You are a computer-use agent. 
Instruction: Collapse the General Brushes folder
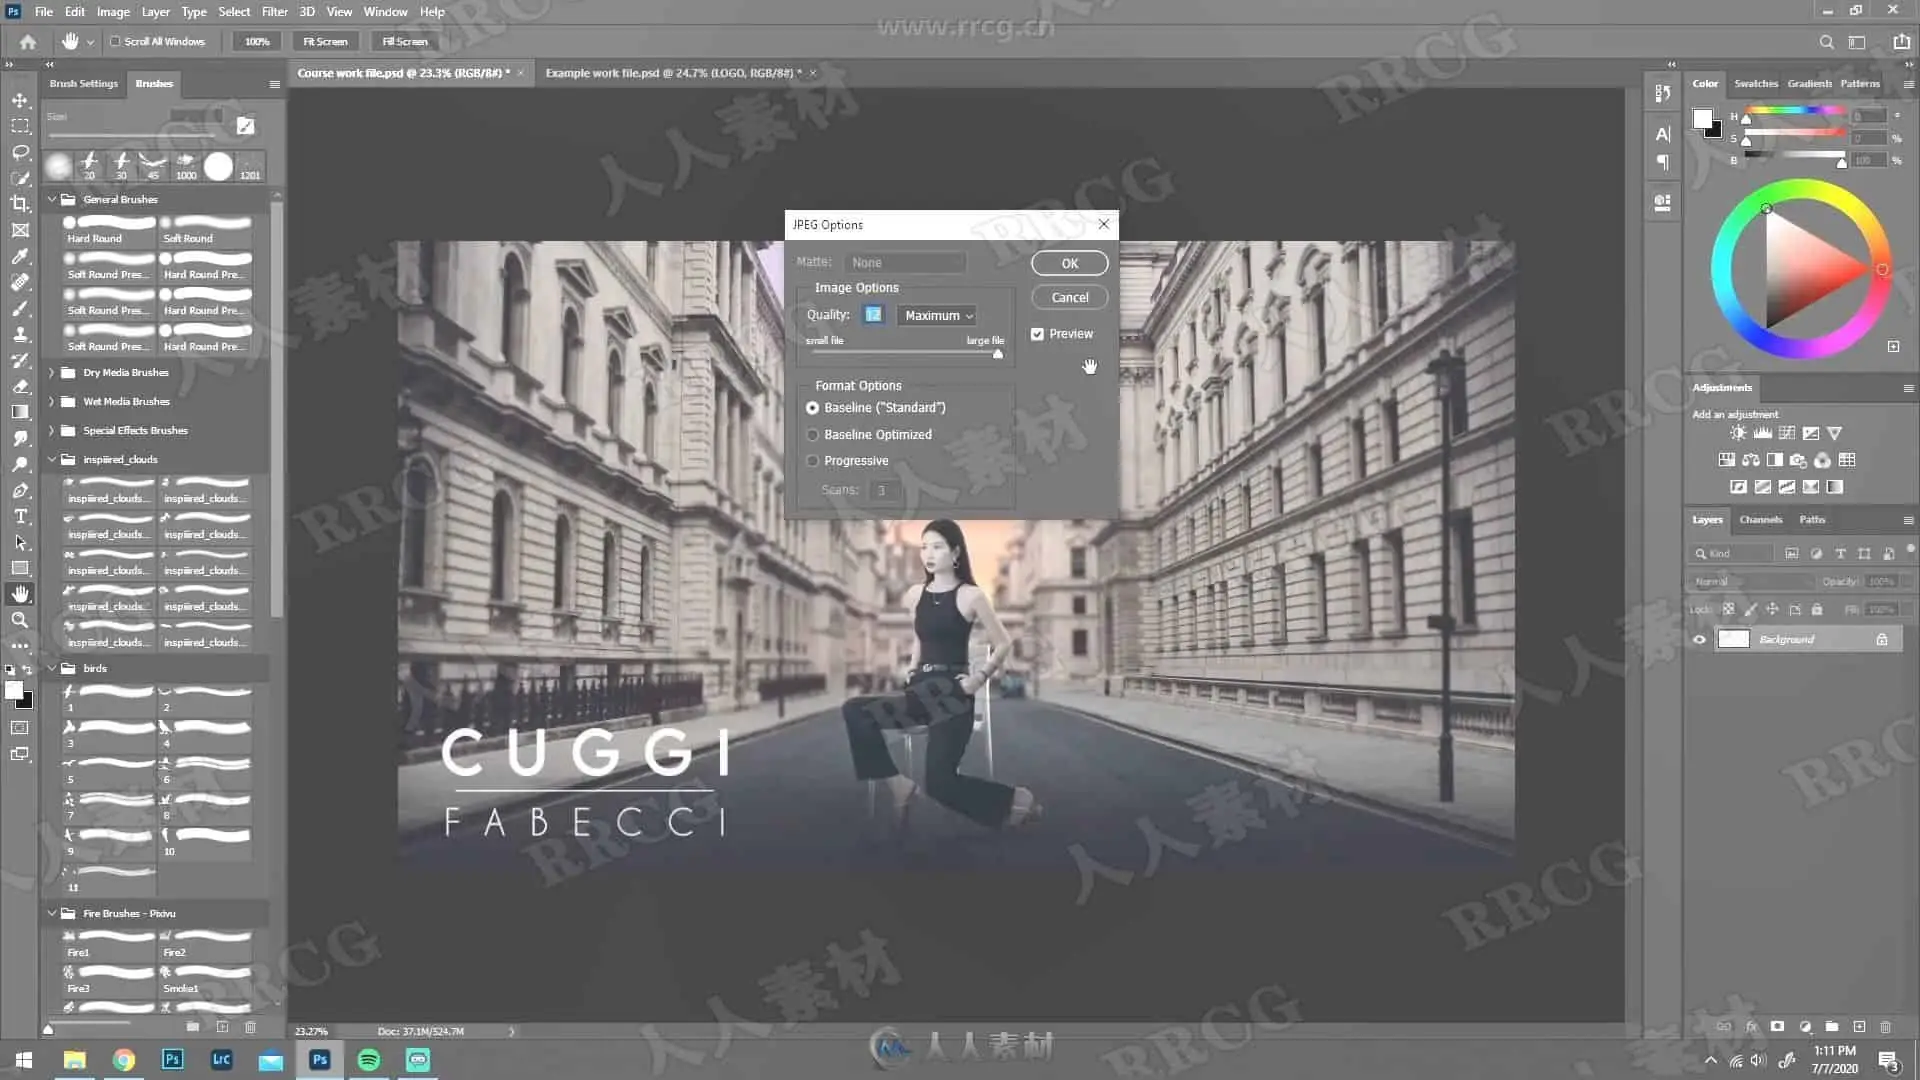(52, 200)
